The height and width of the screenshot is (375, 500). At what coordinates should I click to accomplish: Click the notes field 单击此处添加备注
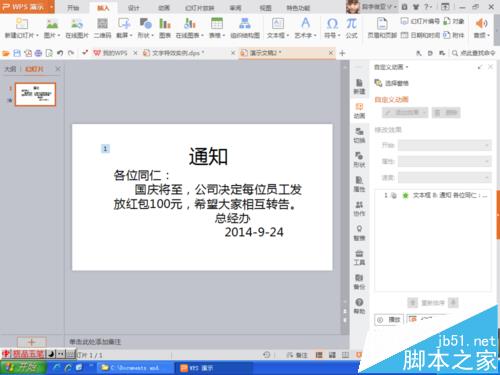pos(95,341)
